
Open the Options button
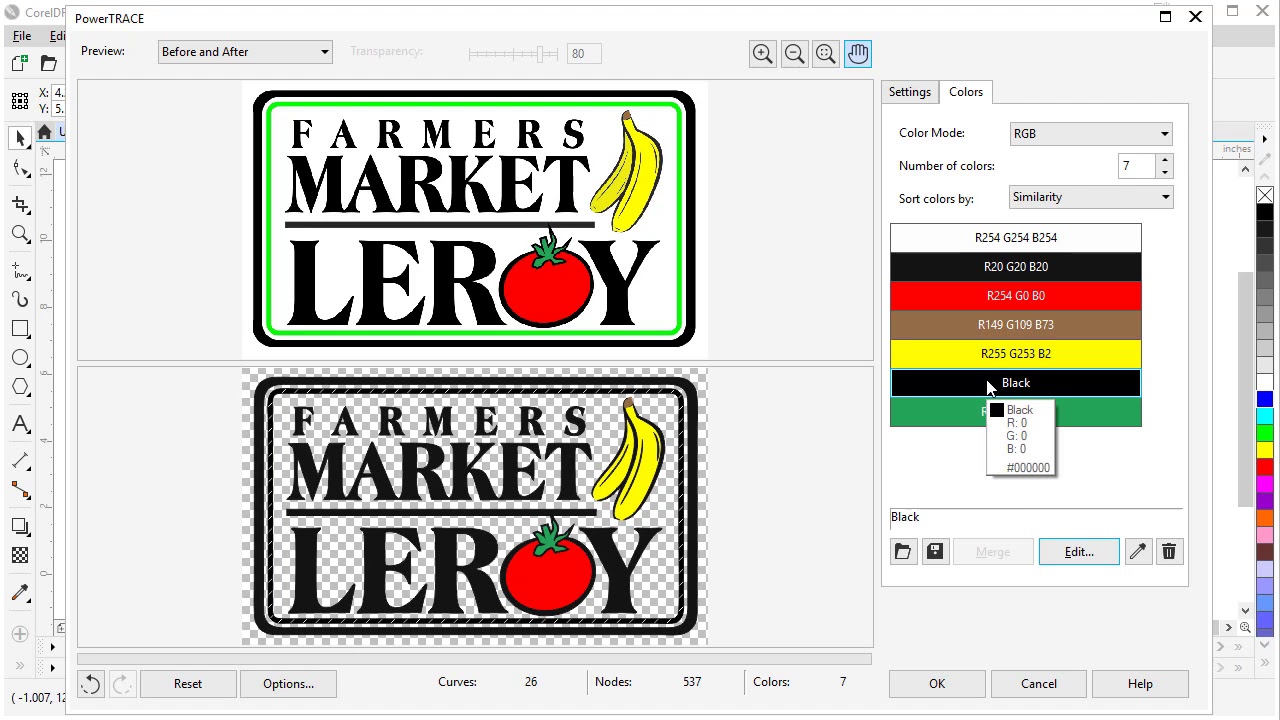[289, 684]
